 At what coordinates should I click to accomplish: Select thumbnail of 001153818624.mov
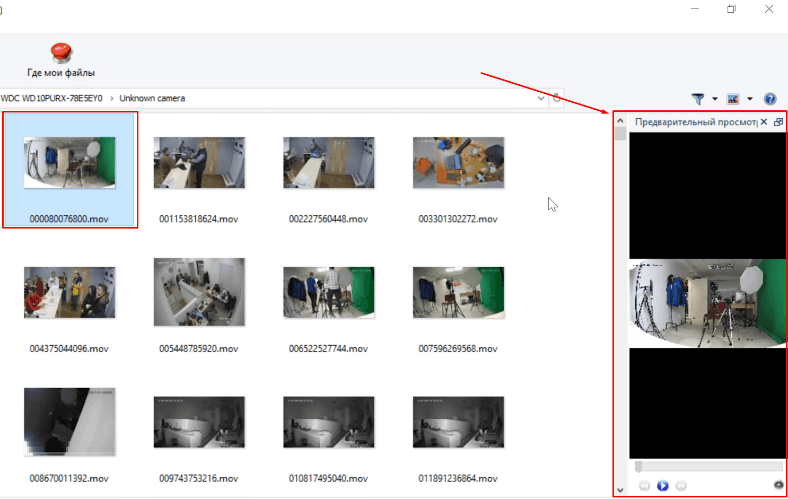click(199, 162)
